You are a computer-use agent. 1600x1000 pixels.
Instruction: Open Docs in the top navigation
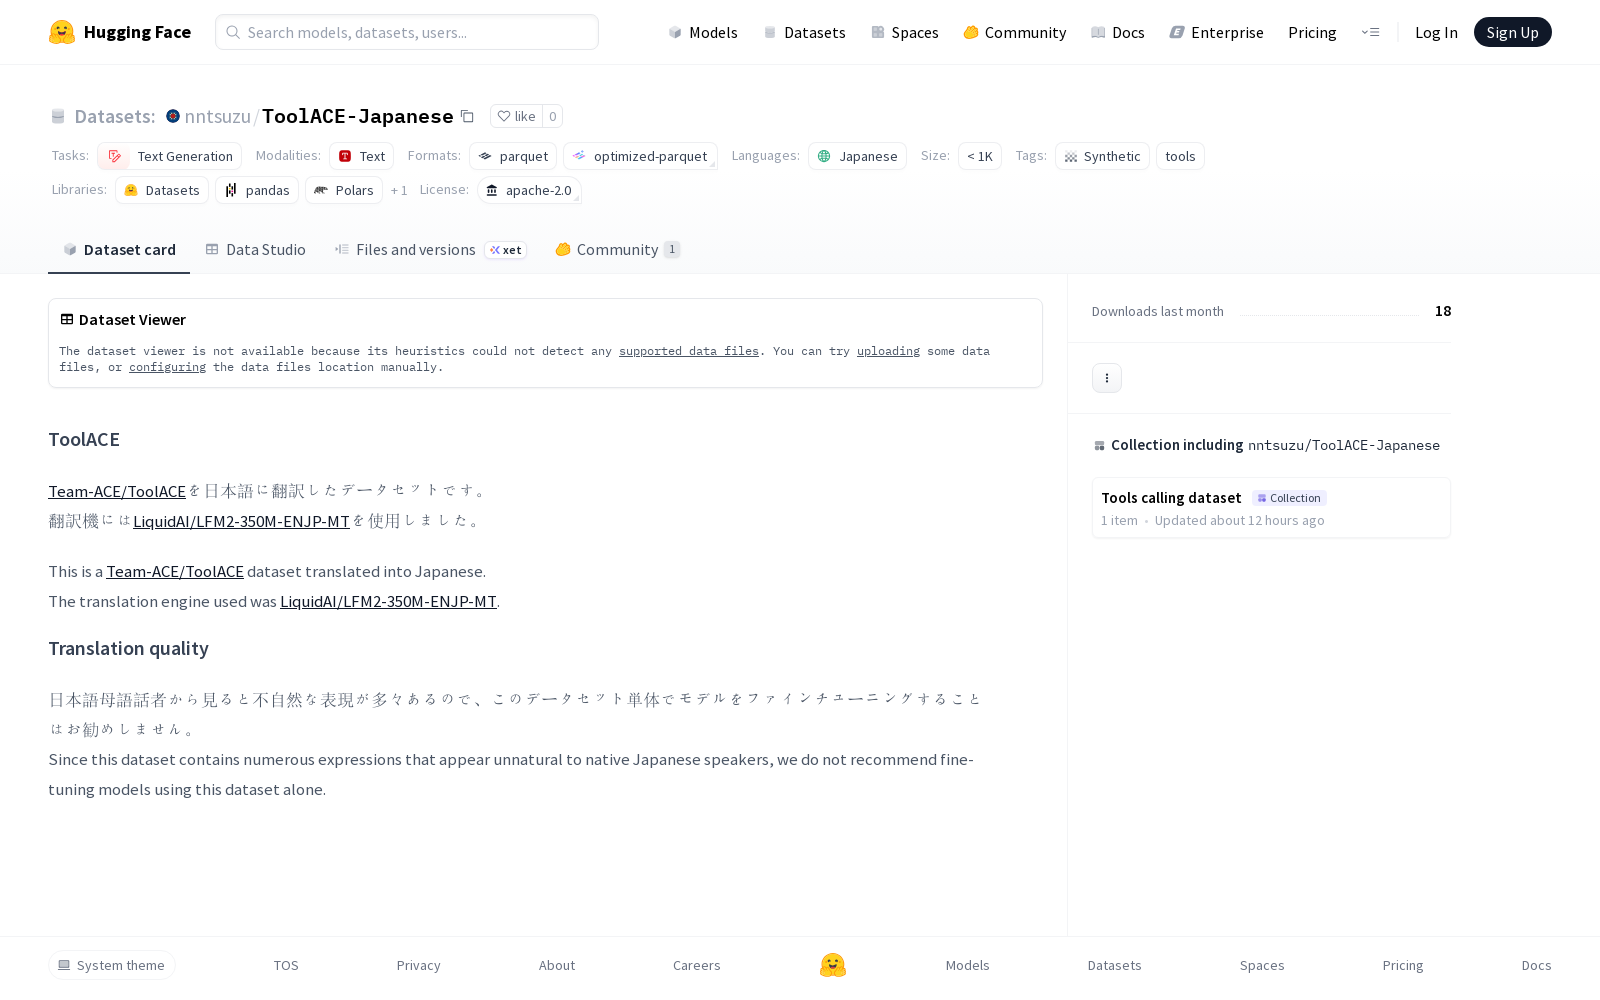1117,32
